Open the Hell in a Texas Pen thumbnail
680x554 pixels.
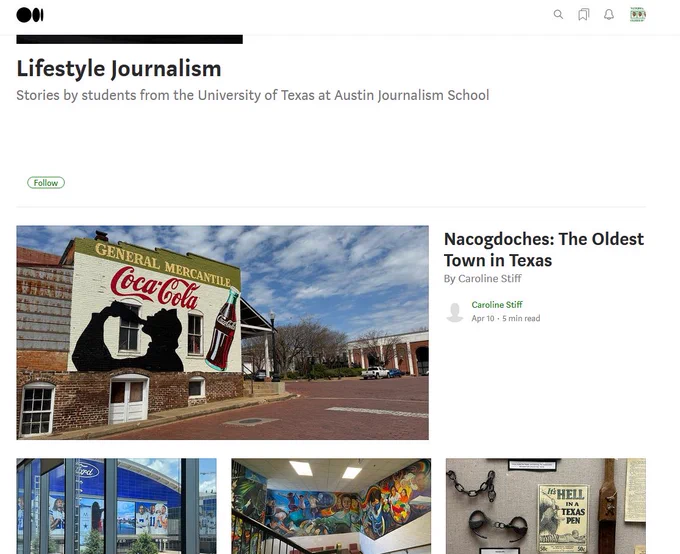546,506
